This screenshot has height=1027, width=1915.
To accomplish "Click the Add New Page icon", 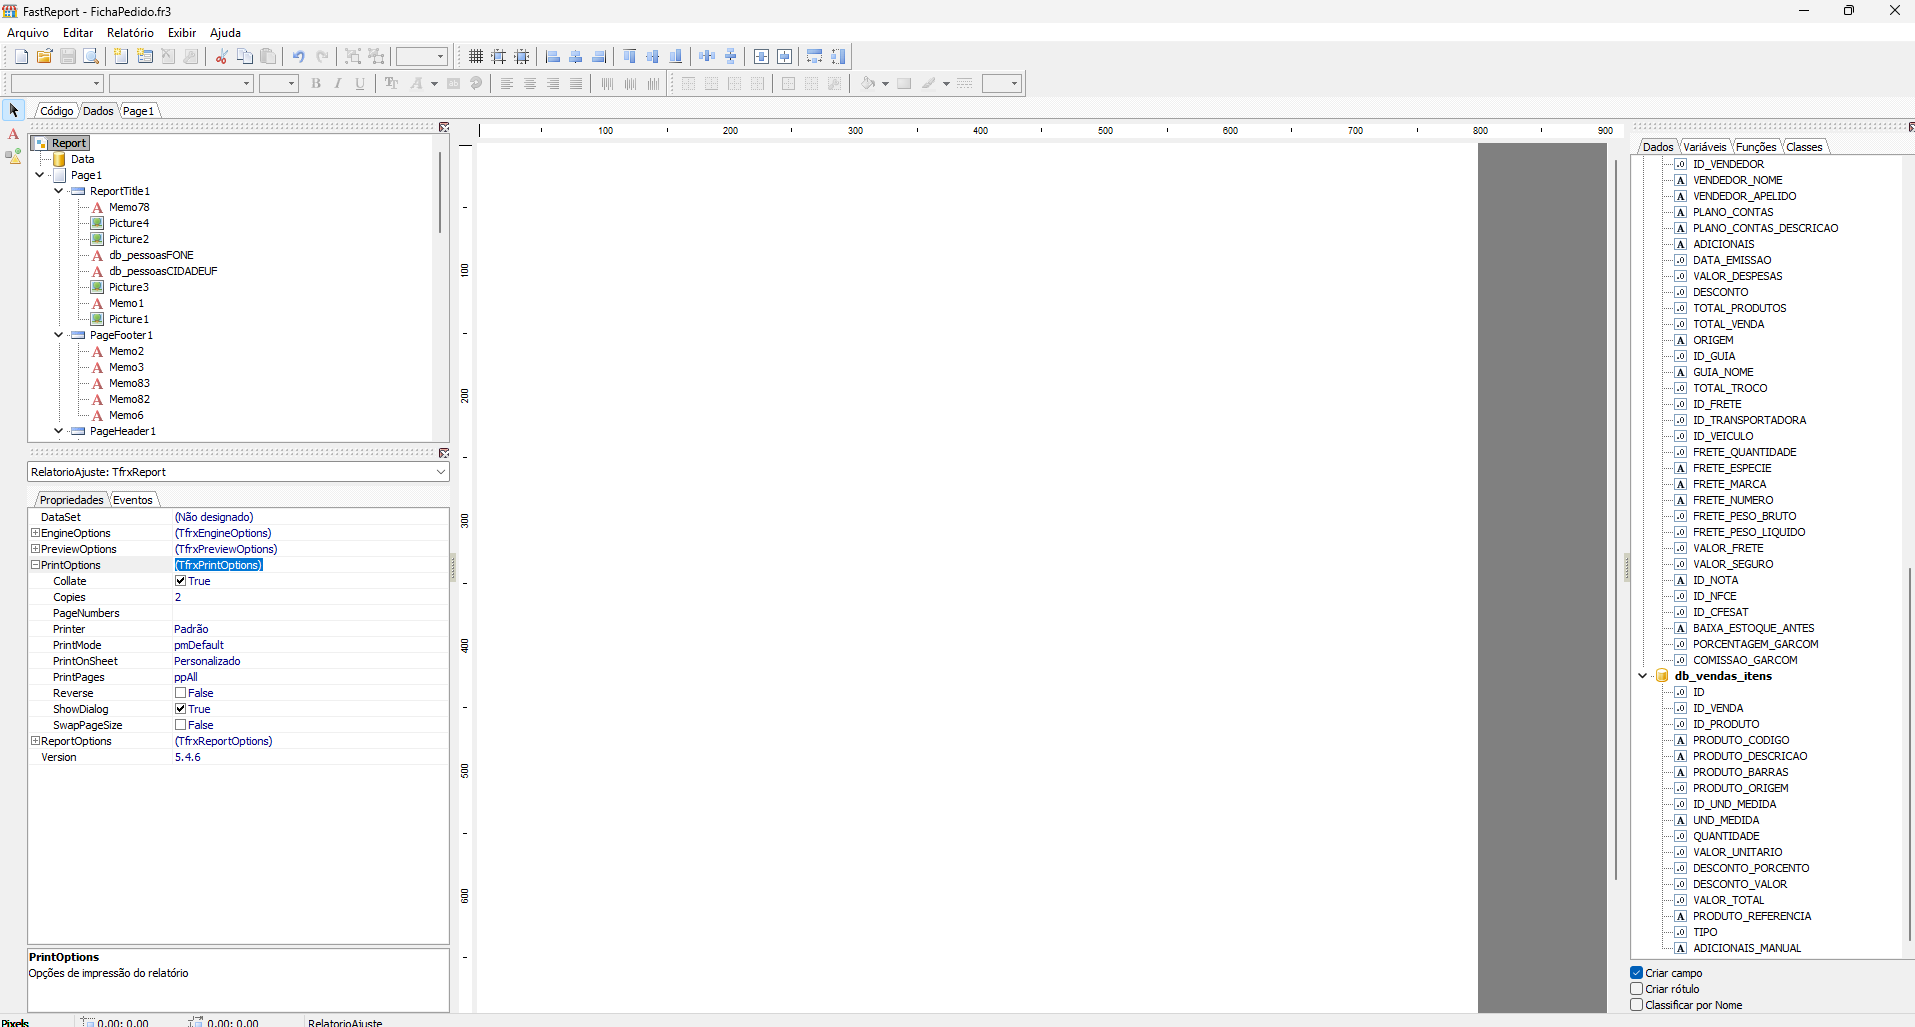I will click(121, 56).
